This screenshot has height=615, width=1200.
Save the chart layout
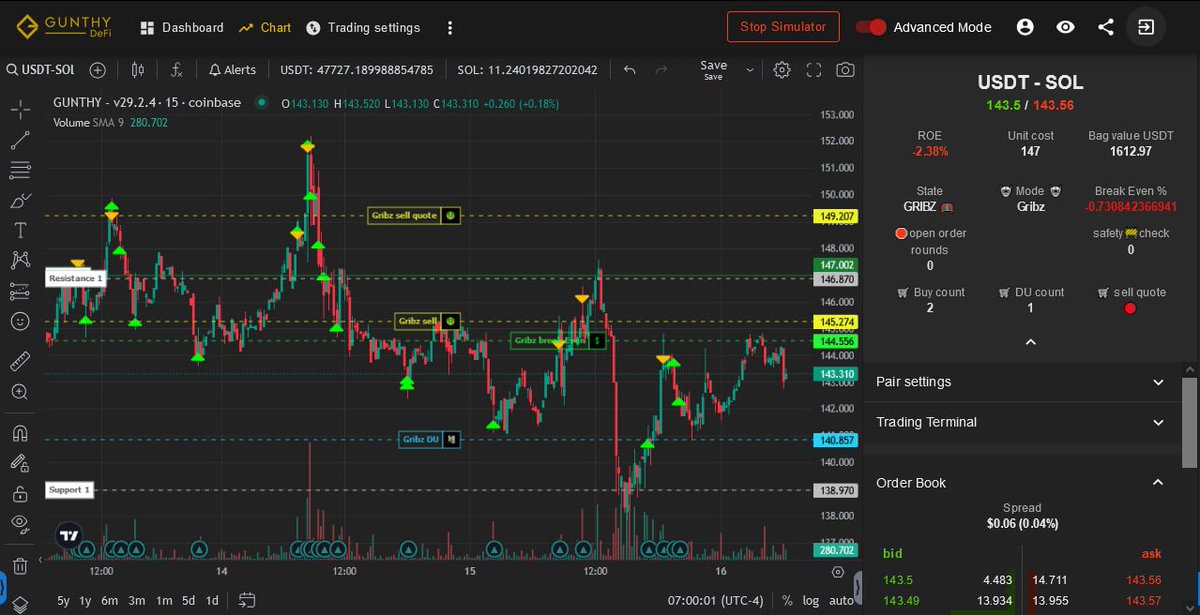714,70
